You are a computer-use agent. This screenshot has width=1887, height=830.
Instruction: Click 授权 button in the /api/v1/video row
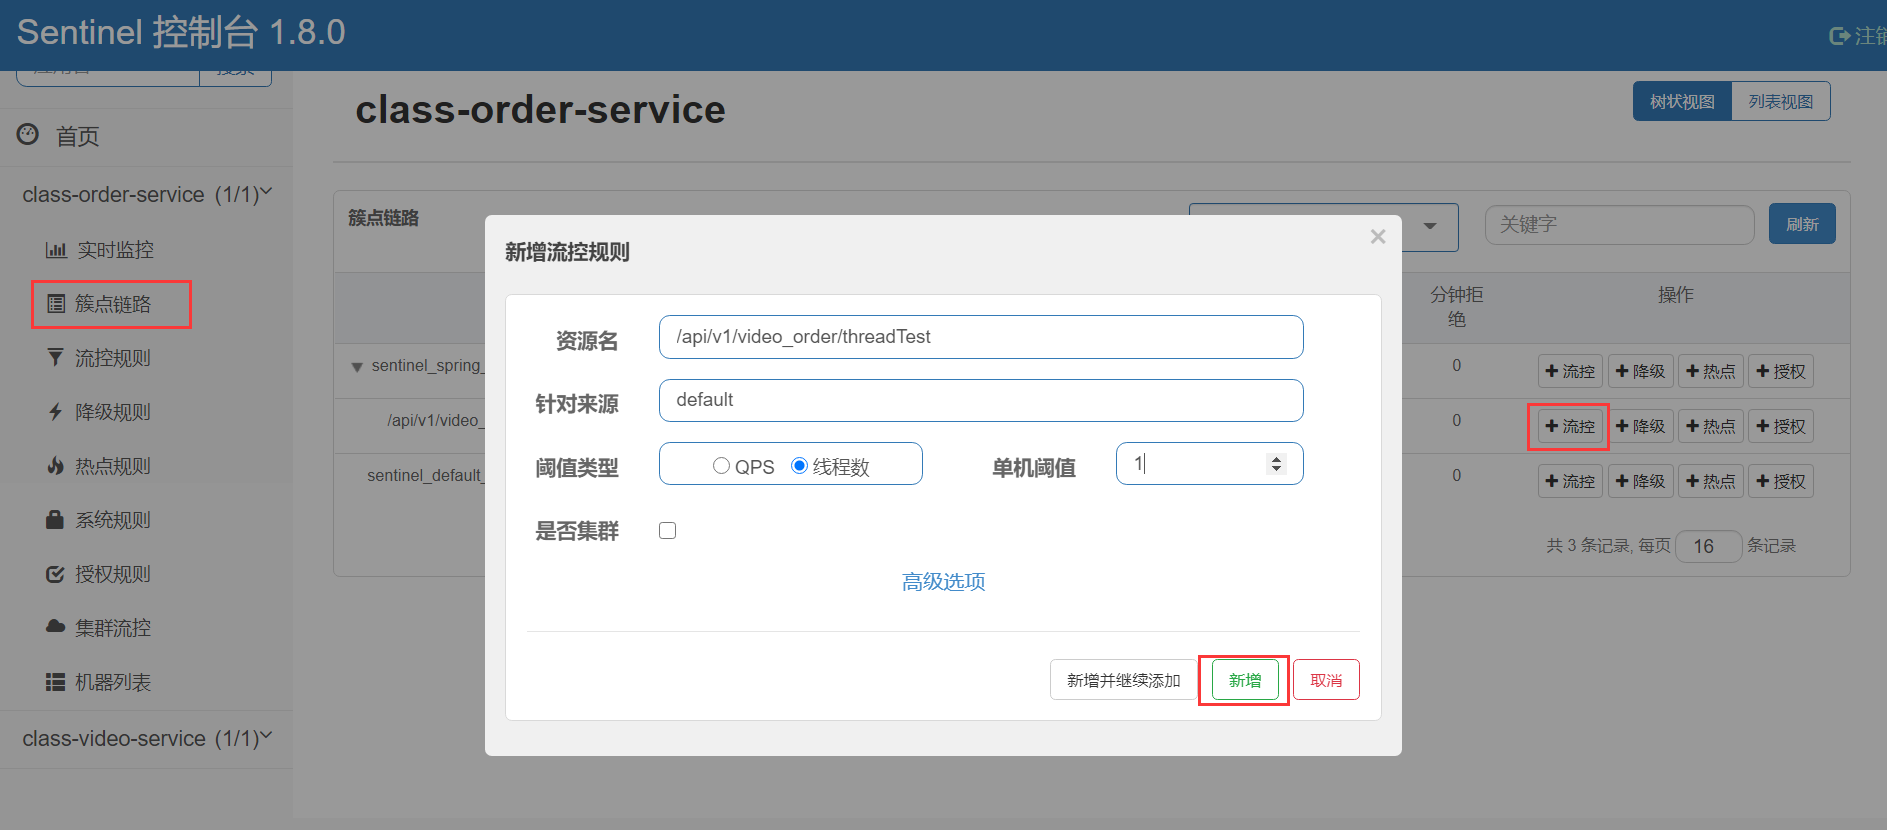coord(1781,426)
